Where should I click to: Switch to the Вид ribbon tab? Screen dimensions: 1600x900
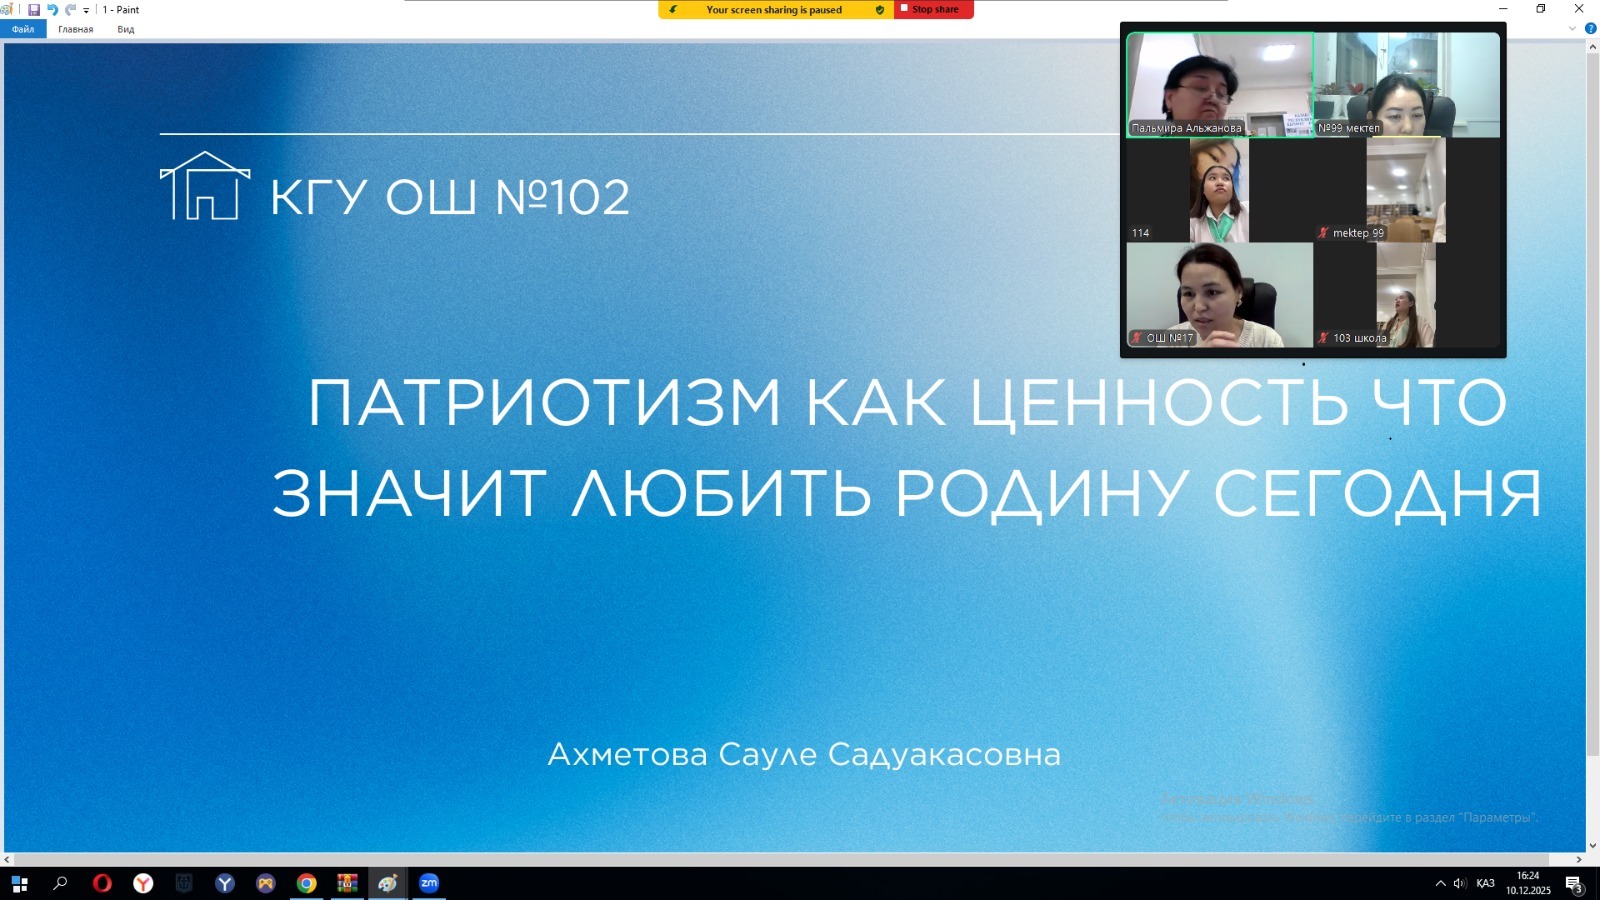[x=125, y=29]
